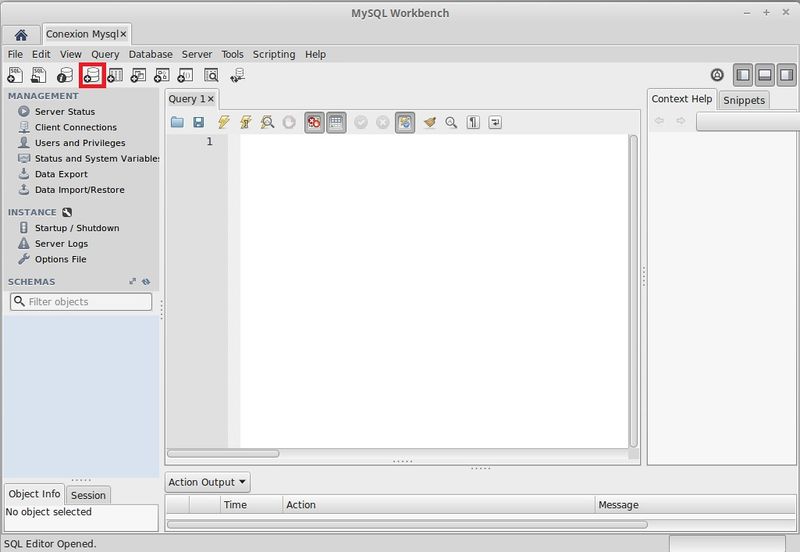Screen dimensions: 800x552
Task: Open Client Connections
Action: (76, 127)
